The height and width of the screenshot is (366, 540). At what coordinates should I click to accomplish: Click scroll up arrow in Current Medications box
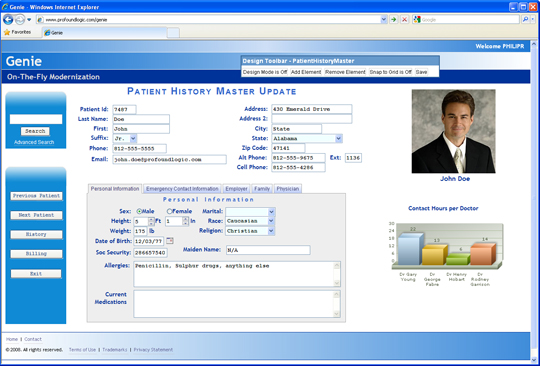coord(337,294)
